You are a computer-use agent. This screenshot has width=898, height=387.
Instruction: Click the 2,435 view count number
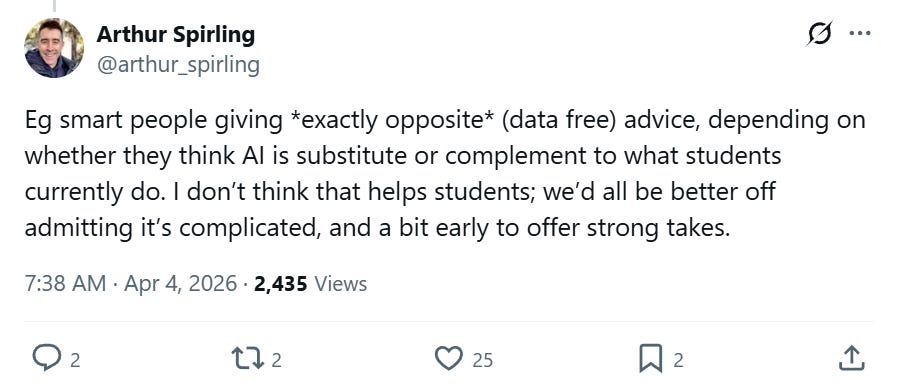281,283
